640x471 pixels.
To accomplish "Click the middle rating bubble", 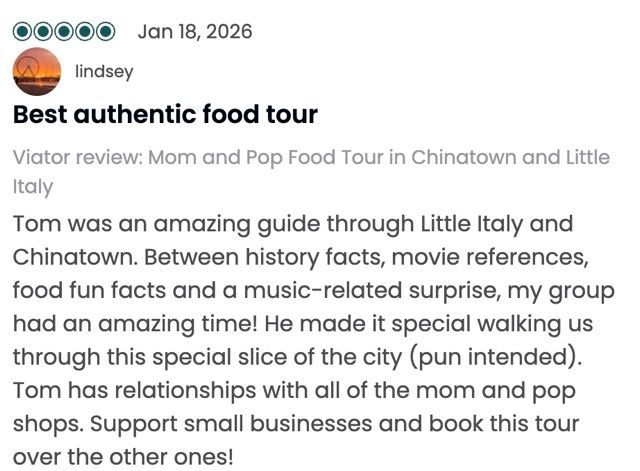I will 64,32.
